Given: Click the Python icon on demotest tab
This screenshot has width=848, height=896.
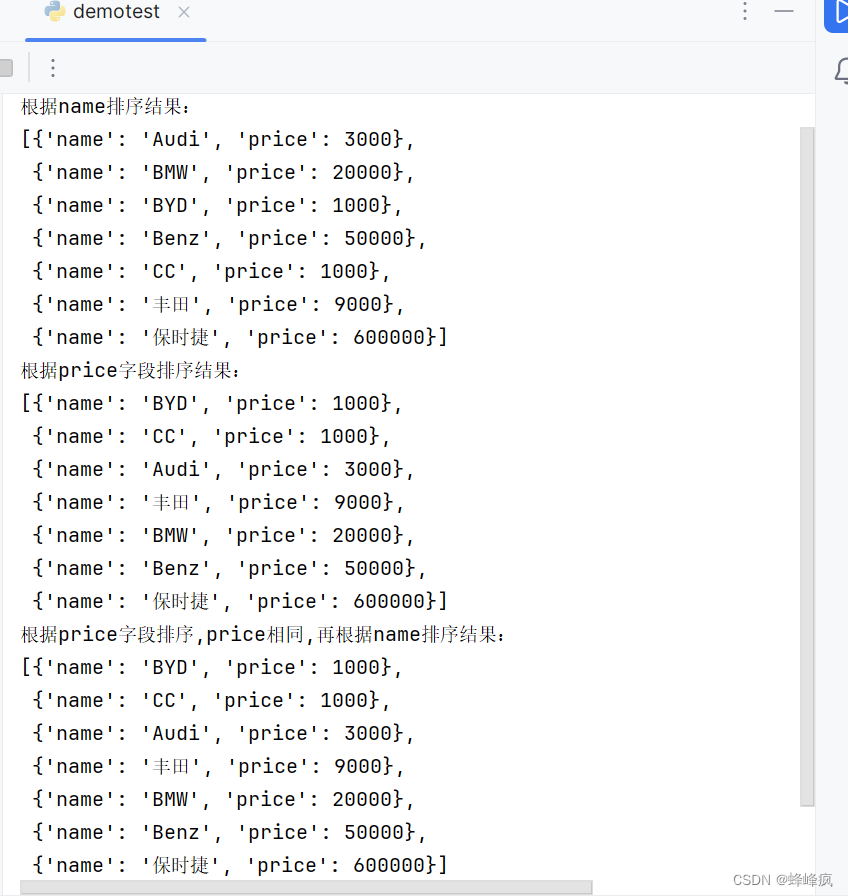Looking at the screenshot, I should click(55, 11).
